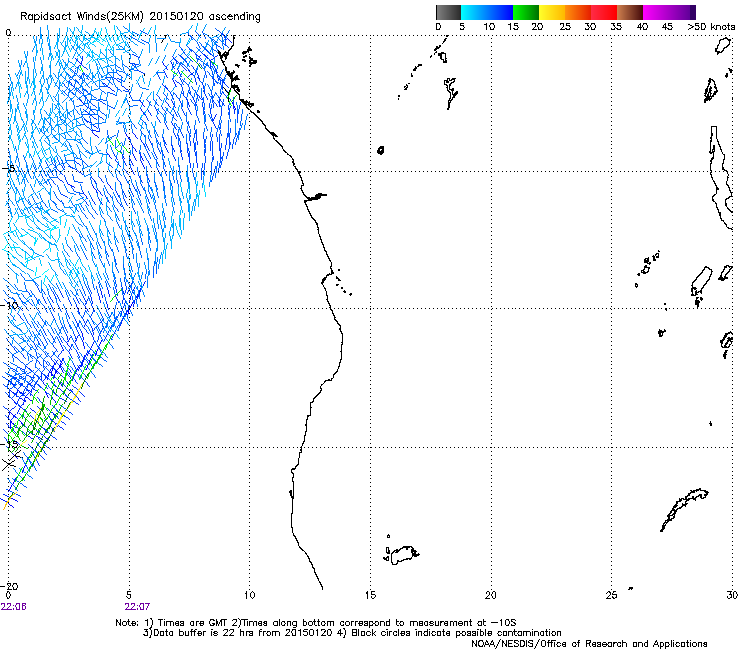Click the legend tick label '40'
740x650 pixels.
[x=642, y=27]
